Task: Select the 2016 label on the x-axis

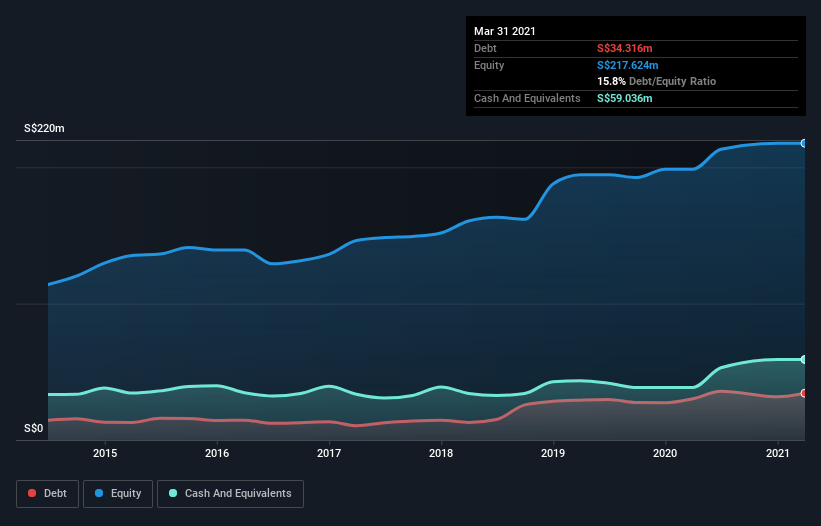Action: click(217, 454)
